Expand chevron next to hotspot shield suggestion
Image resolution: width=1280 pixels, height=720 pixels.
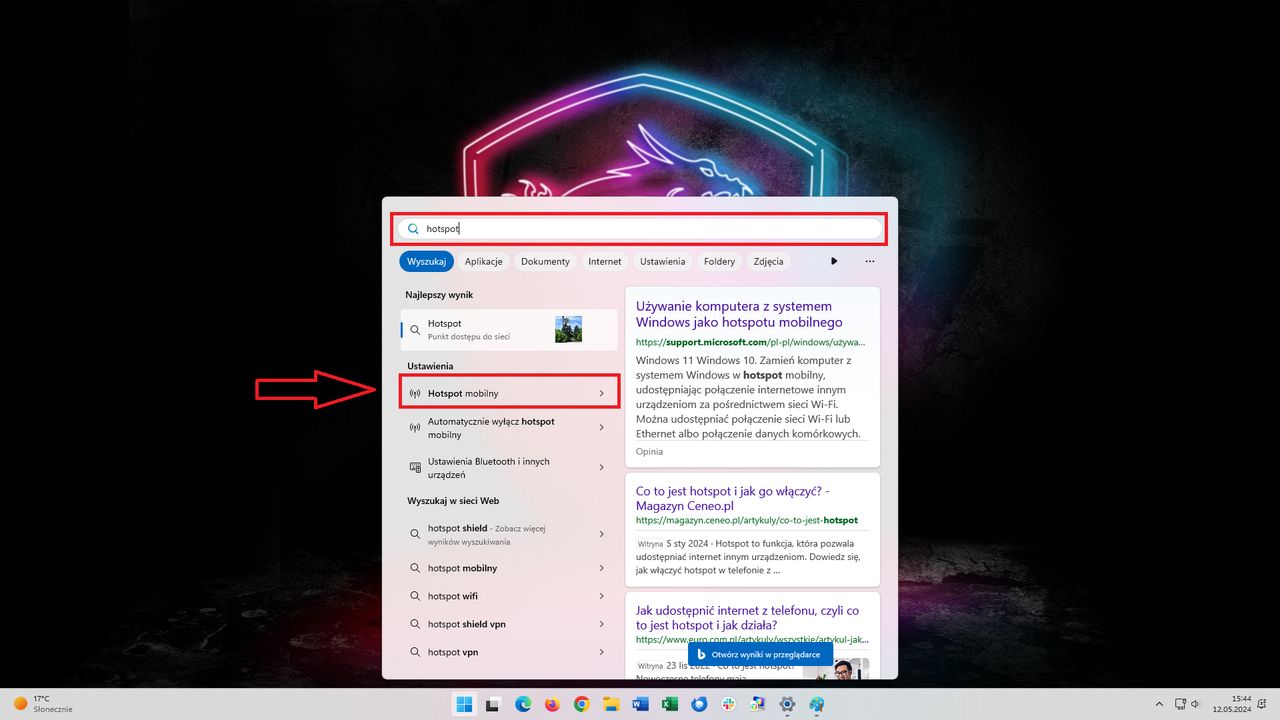click(x=601, y=534)
